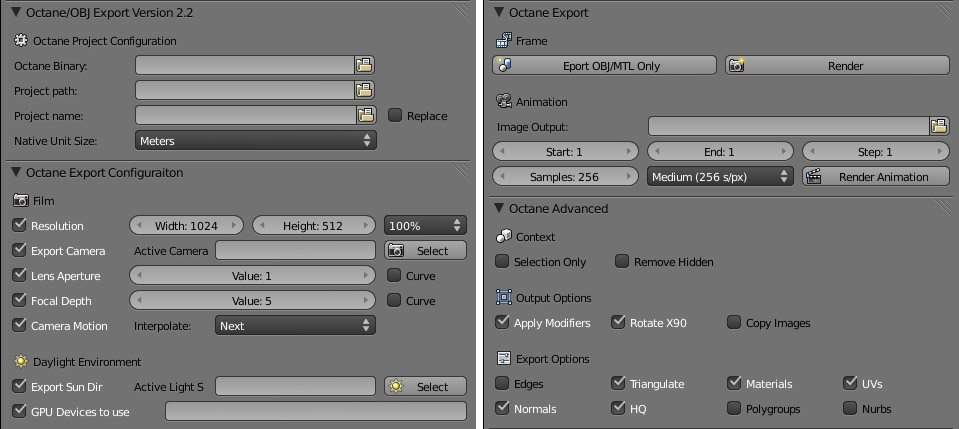Click the Lens Aperture Value slider
Image resolution: width=959 pixels, height=429 pixels.
pyautogui.click(x=252, y=276)
